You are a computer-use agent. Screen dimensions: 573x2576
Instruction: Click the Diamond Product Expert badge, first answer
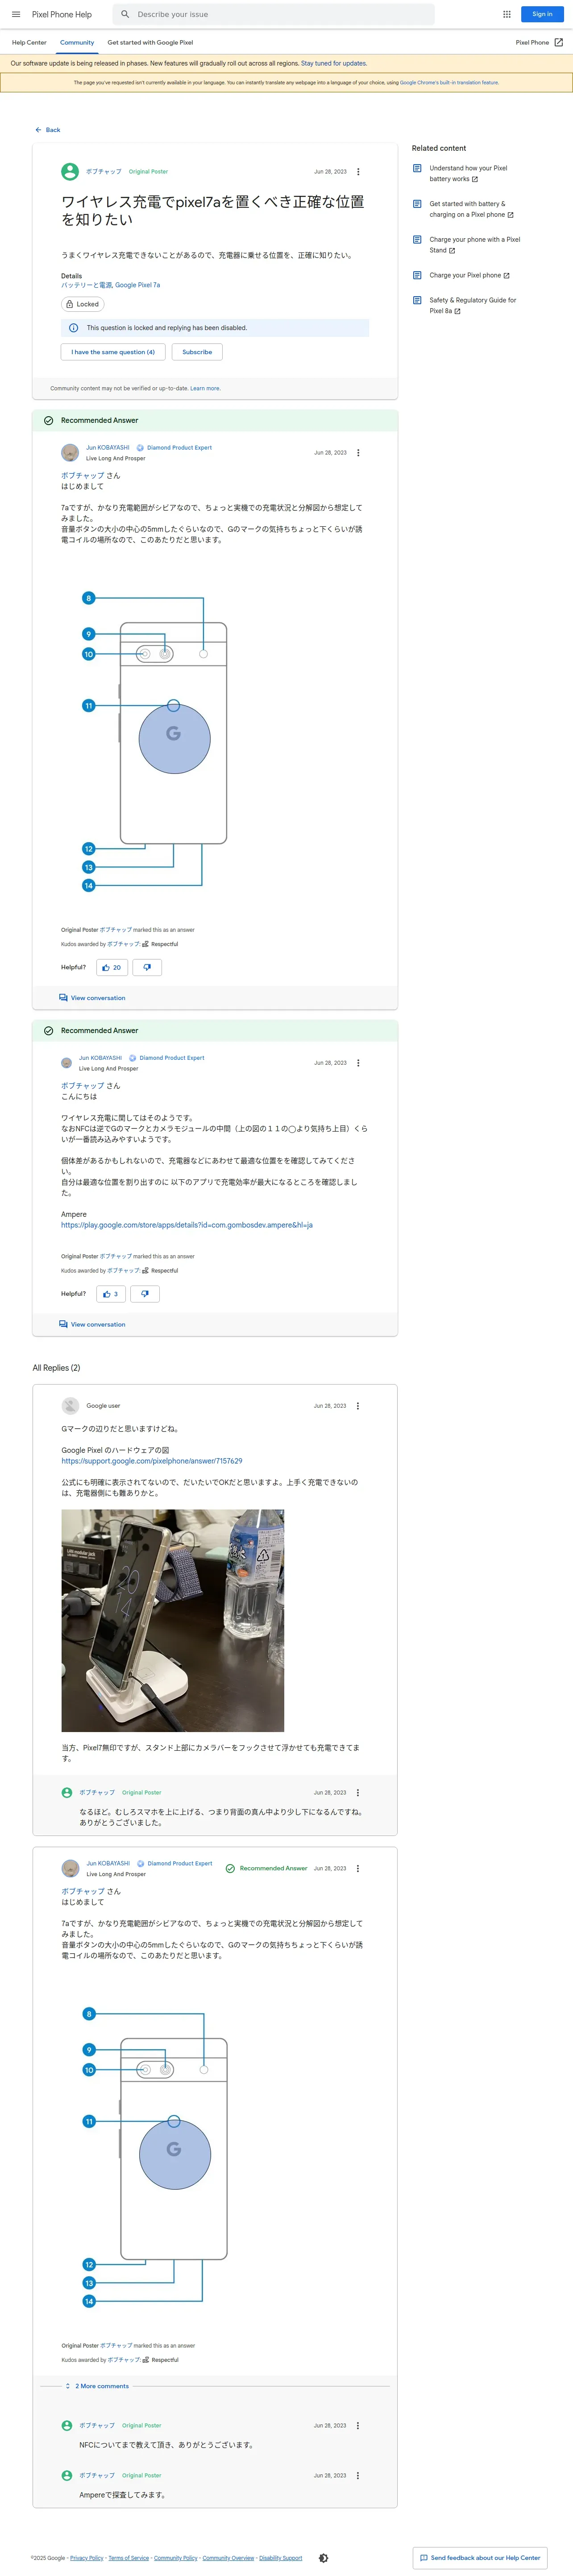[174, 448]
